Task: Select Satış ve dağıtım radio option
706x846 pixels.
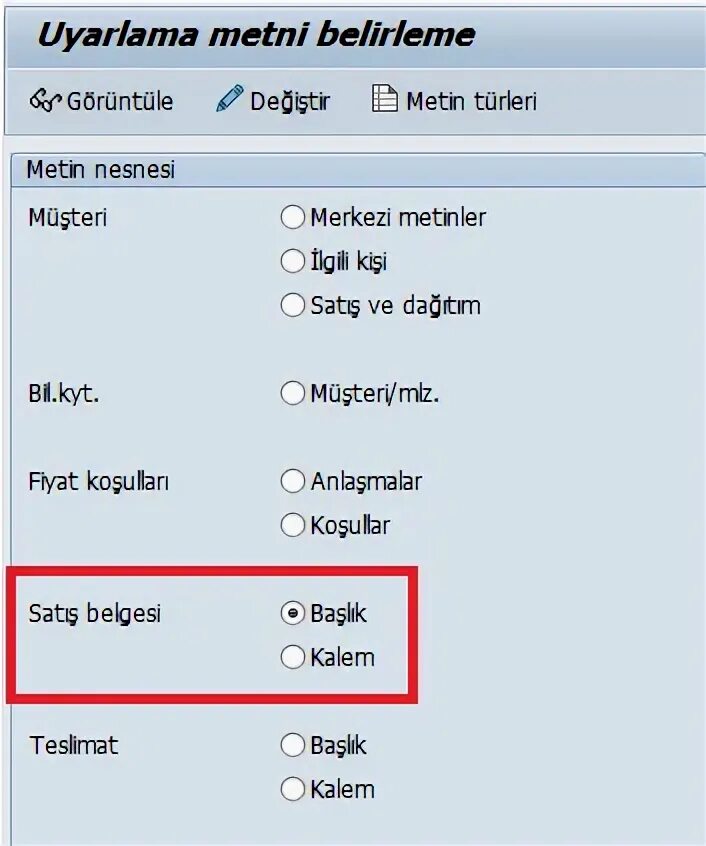Action: pyautogui.click(x=292, y=305)
